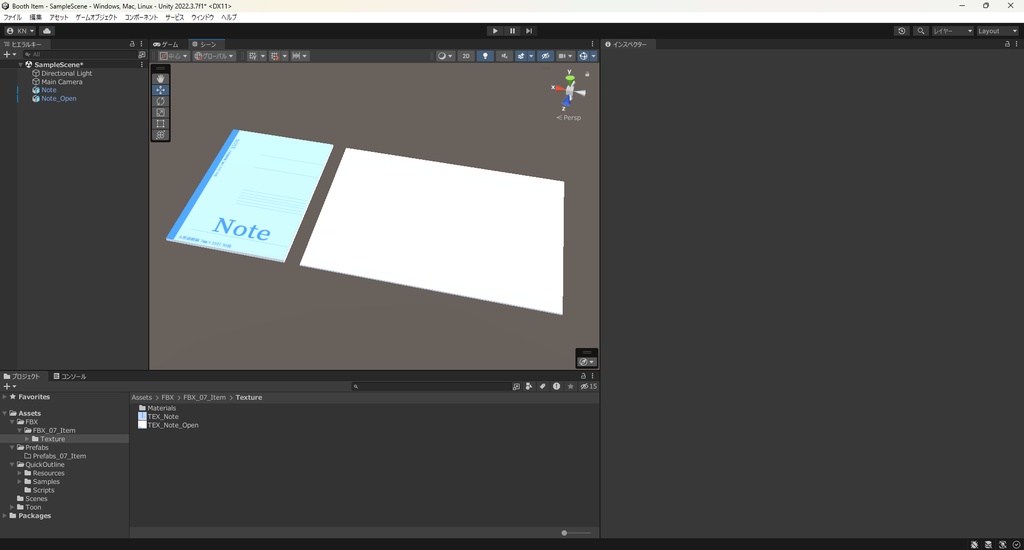This screenshot has width=1024, height=550.
Task: Expand the Toon folder
Action: [12, 507]
